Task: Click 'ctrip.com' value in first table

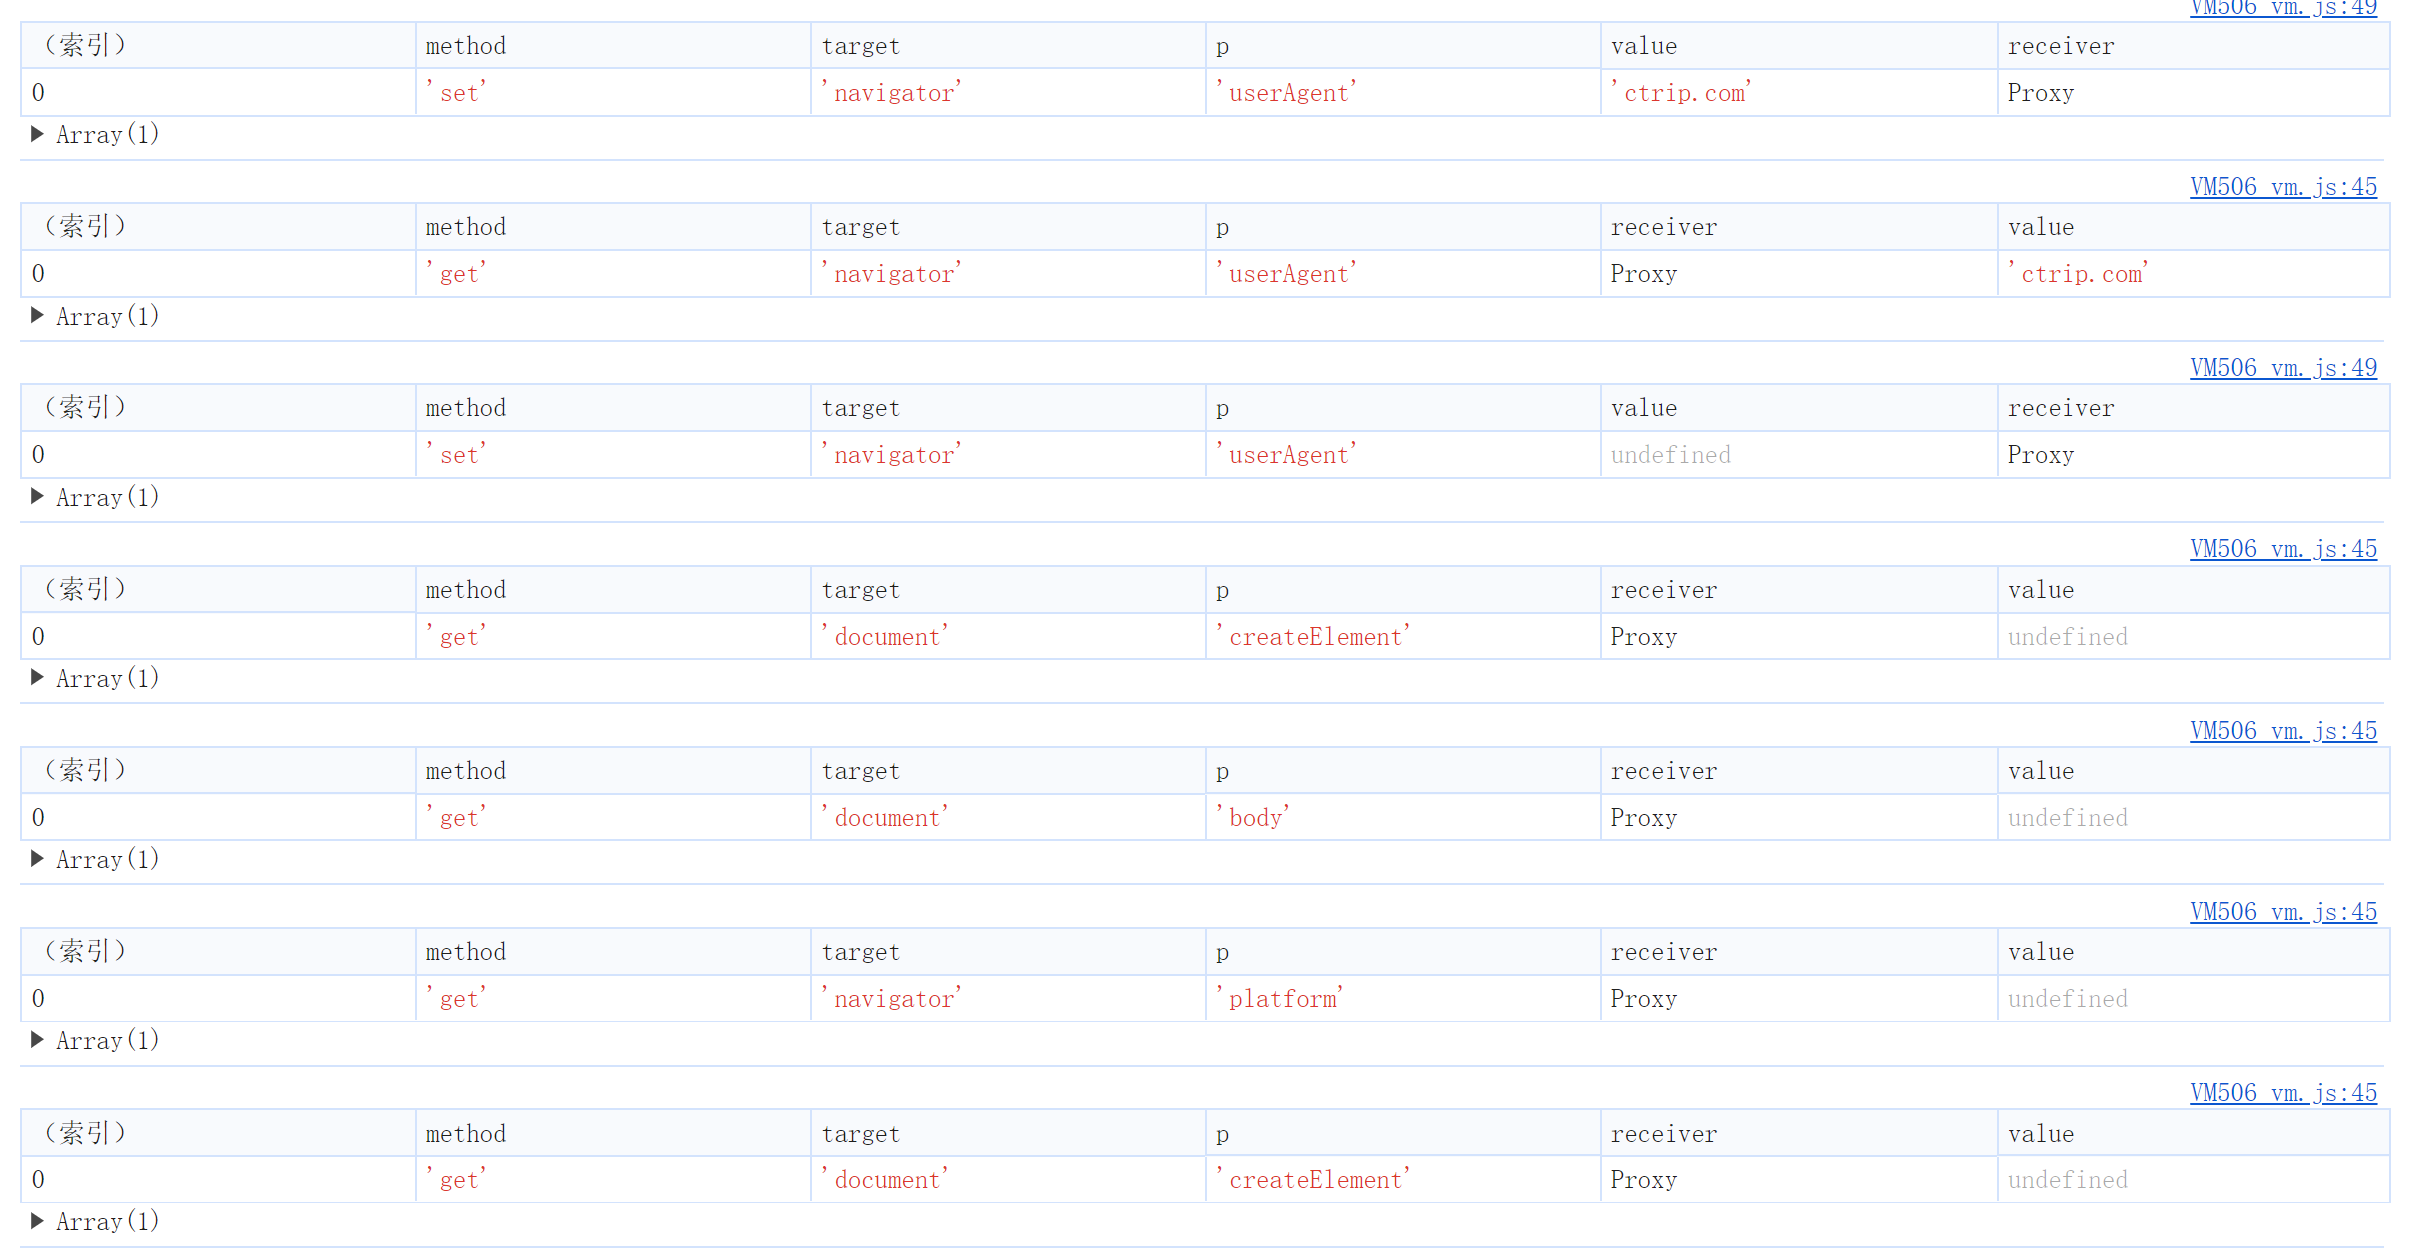Action: point(1681,93)
